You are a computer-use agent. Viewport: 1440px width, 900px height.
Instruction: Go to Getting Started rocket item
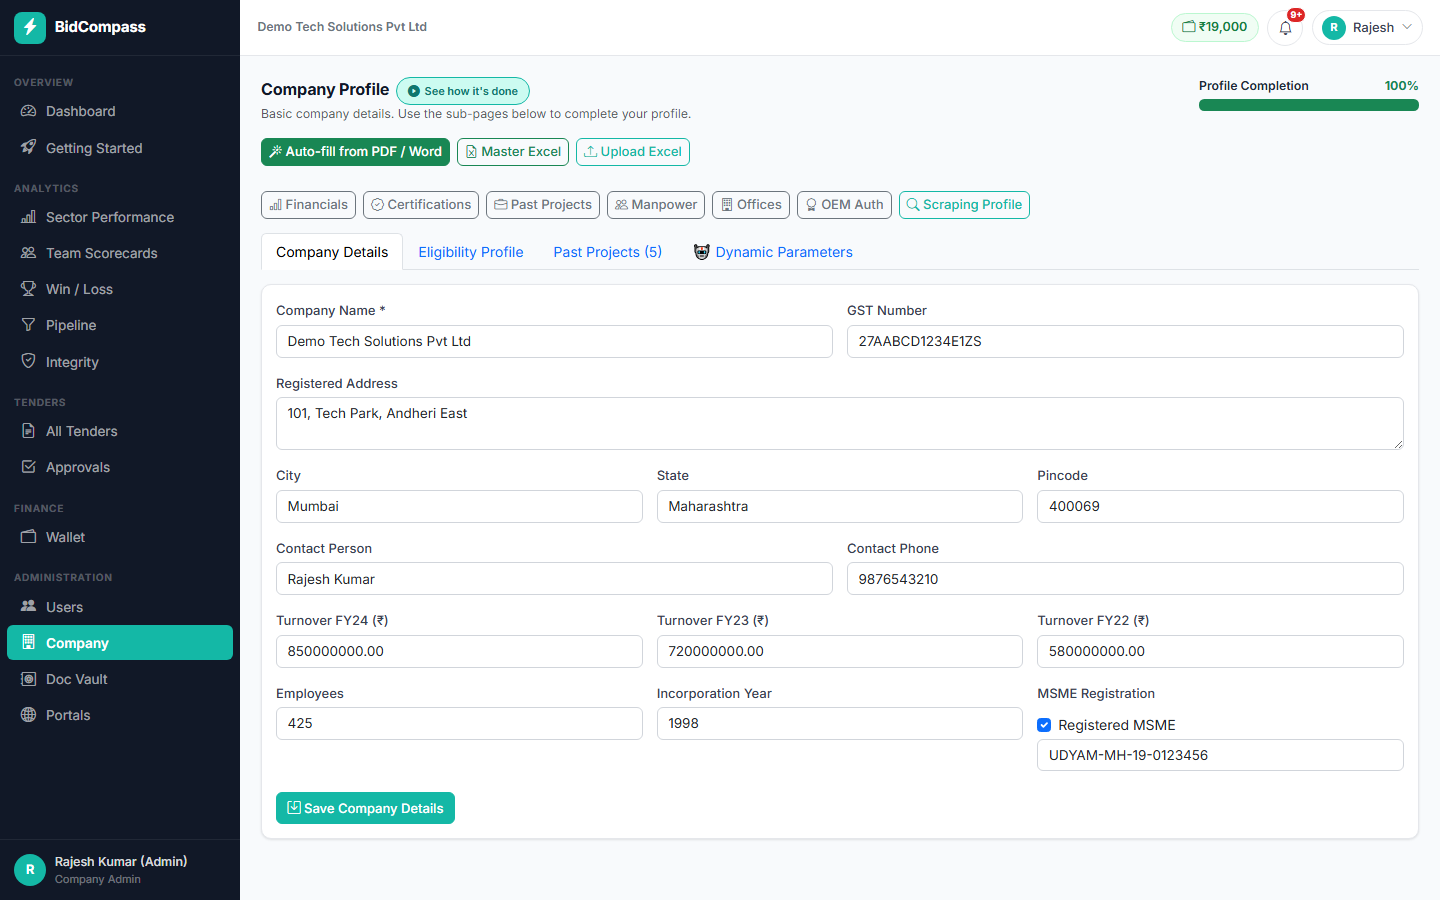pyautogui.click(x=120, y=148)
